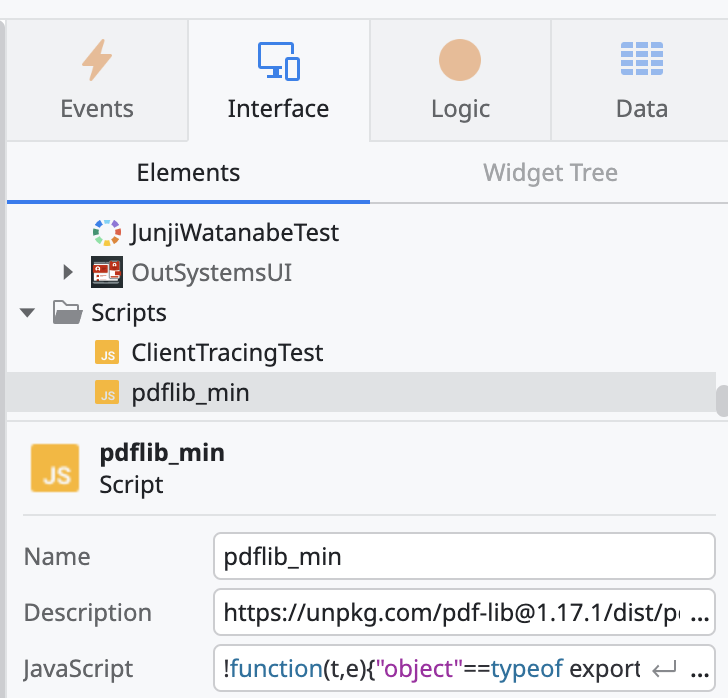728x698 pixels.
Task: Click the elements tree scrollbar thumb
Action: click(721, 401)
